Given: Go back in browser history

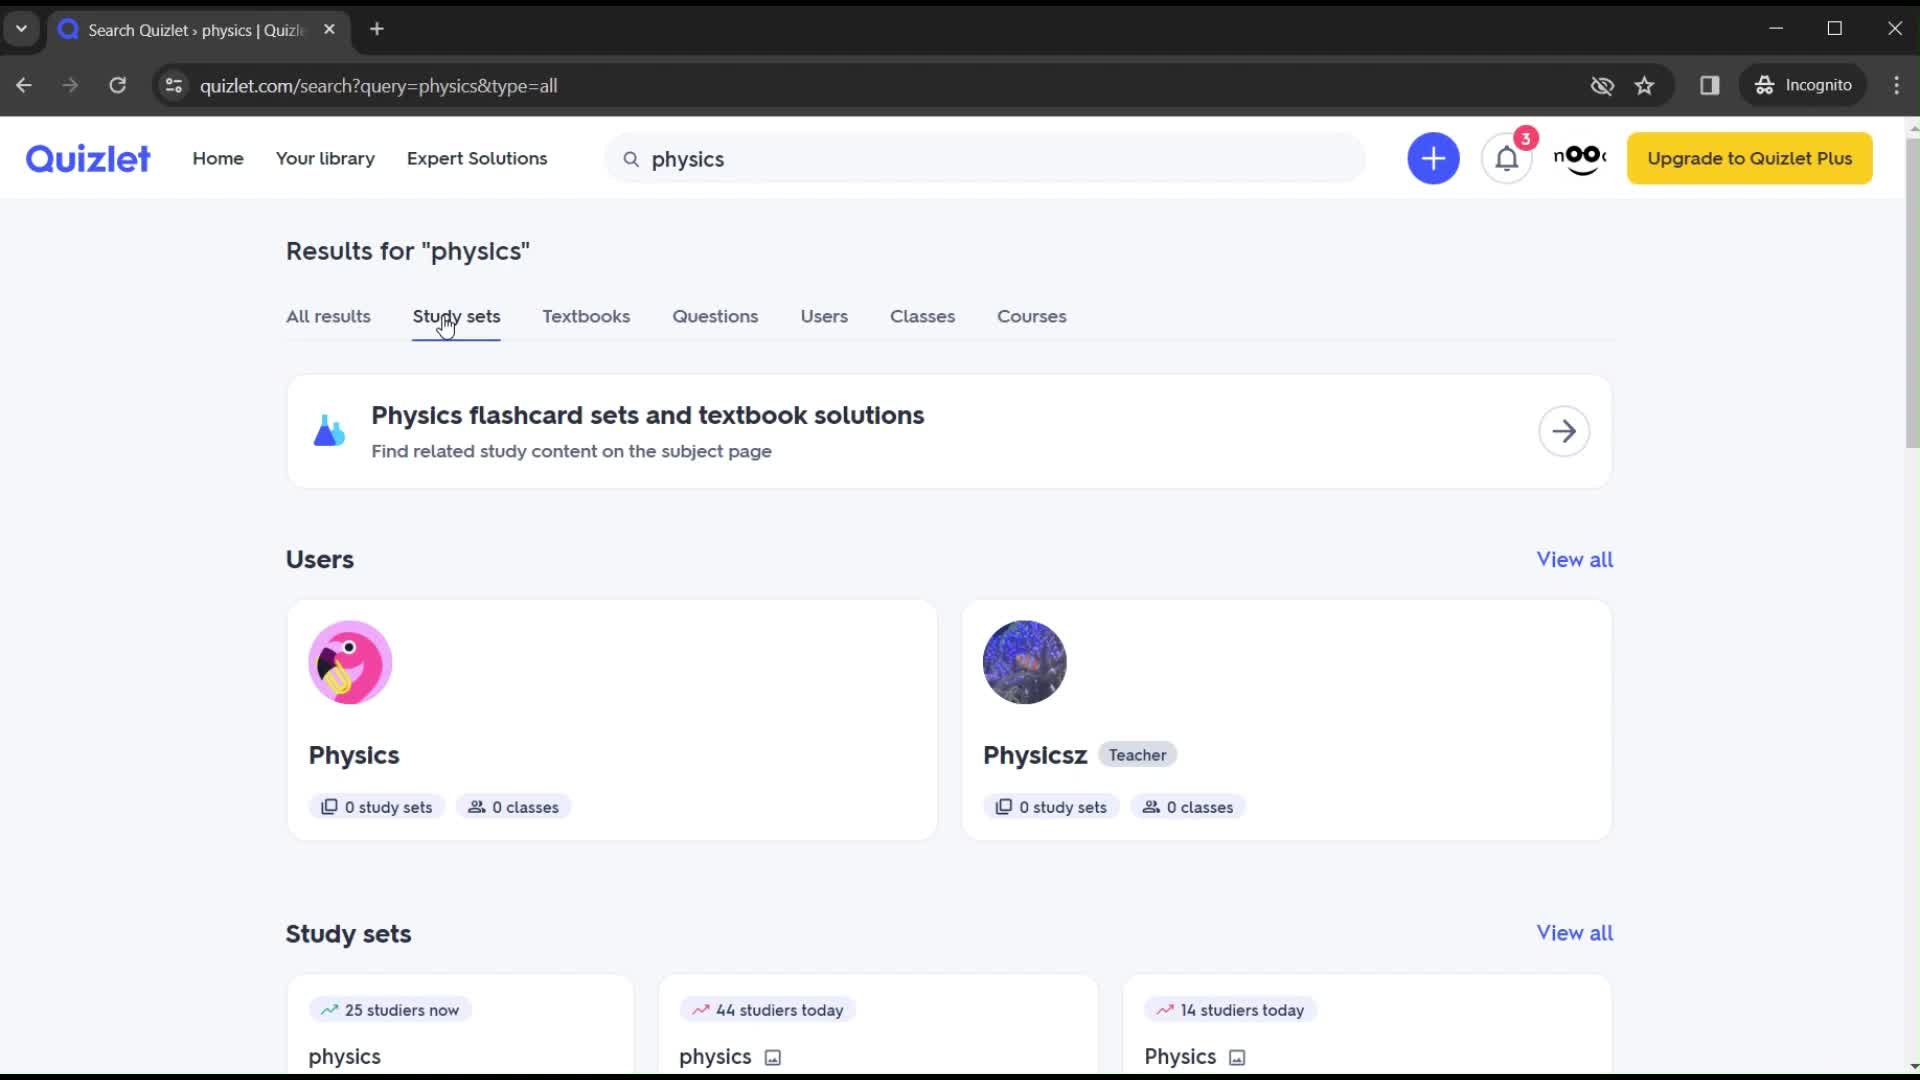Looking at the screenshot, I should tap(24, 85).
